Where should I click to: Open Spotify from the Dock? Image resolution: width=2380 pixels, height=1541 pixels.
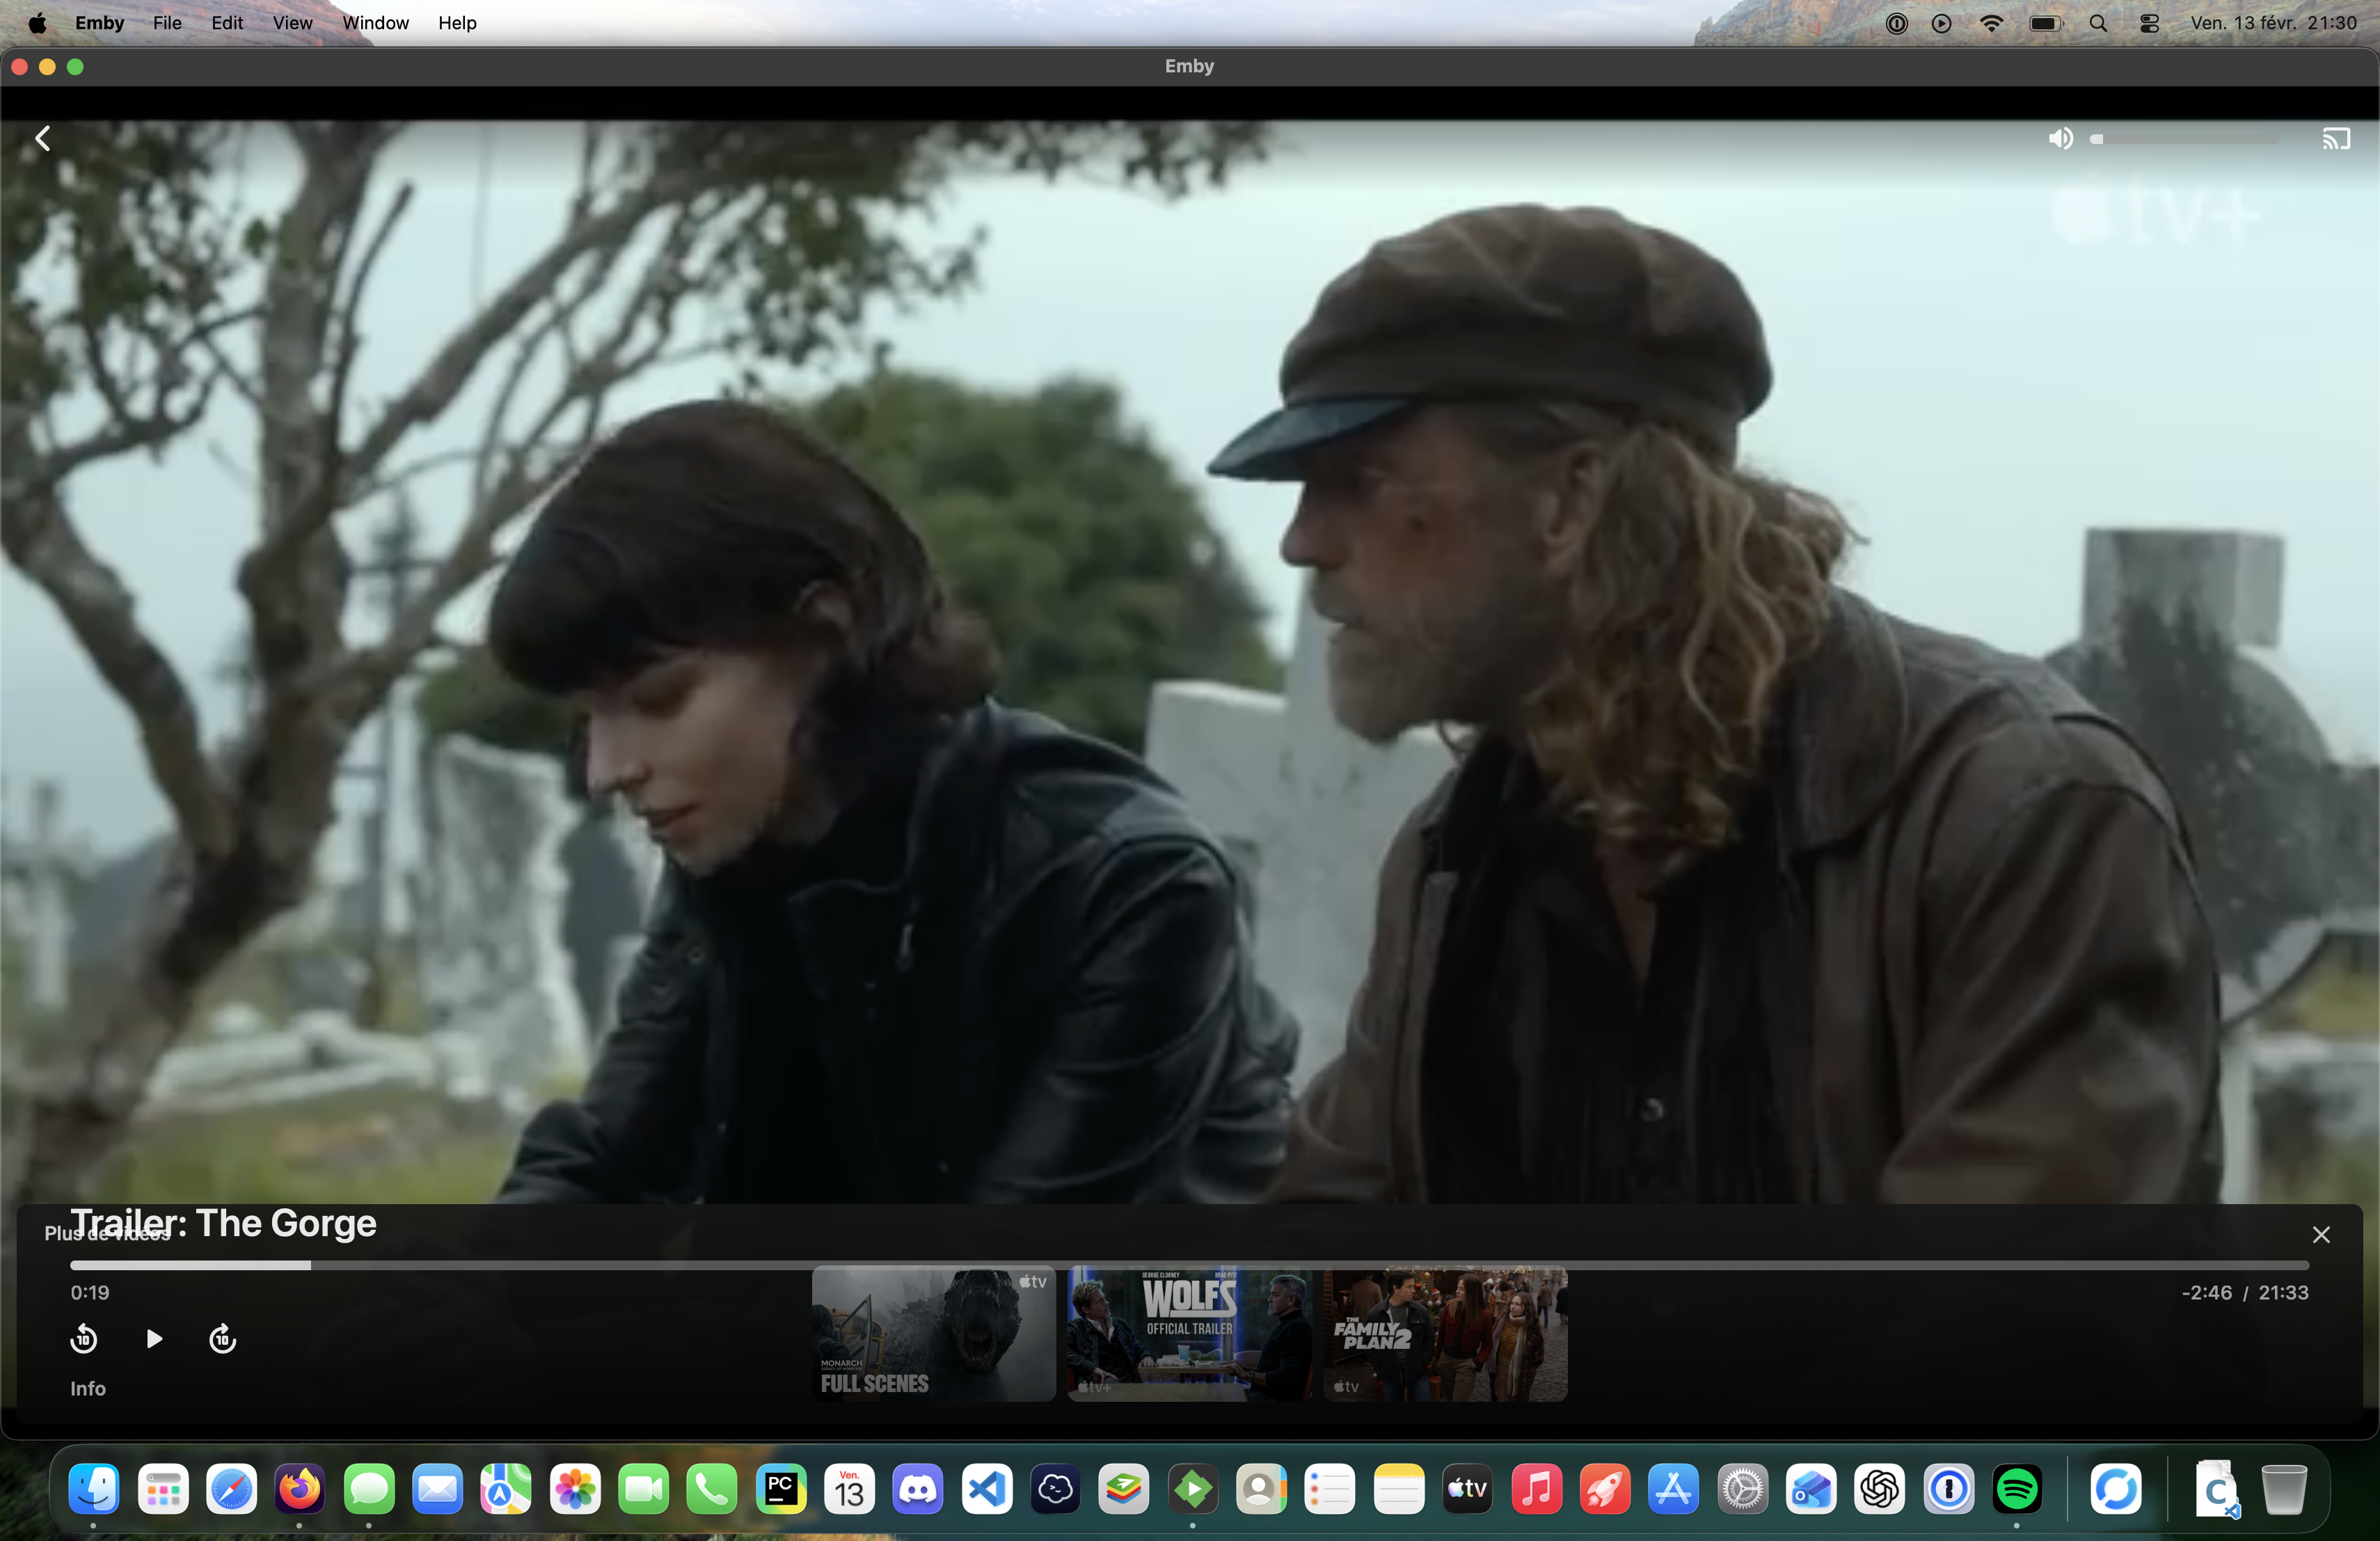click(x=2016, y=1489)
